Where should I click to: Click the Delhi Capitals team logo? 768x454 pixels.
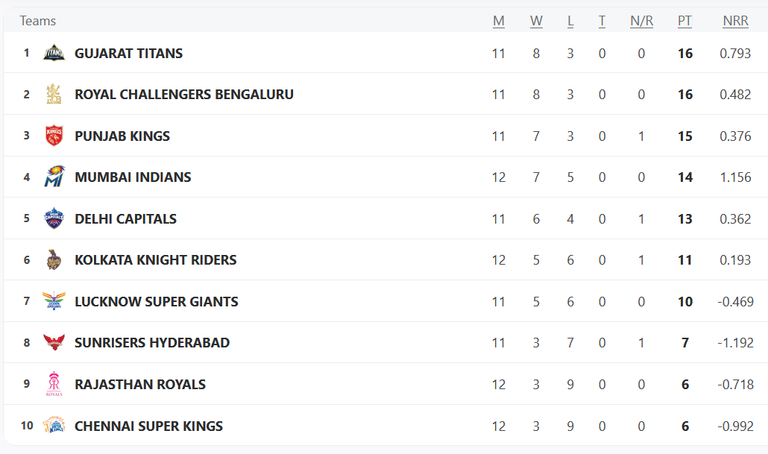tap(54, 218)
